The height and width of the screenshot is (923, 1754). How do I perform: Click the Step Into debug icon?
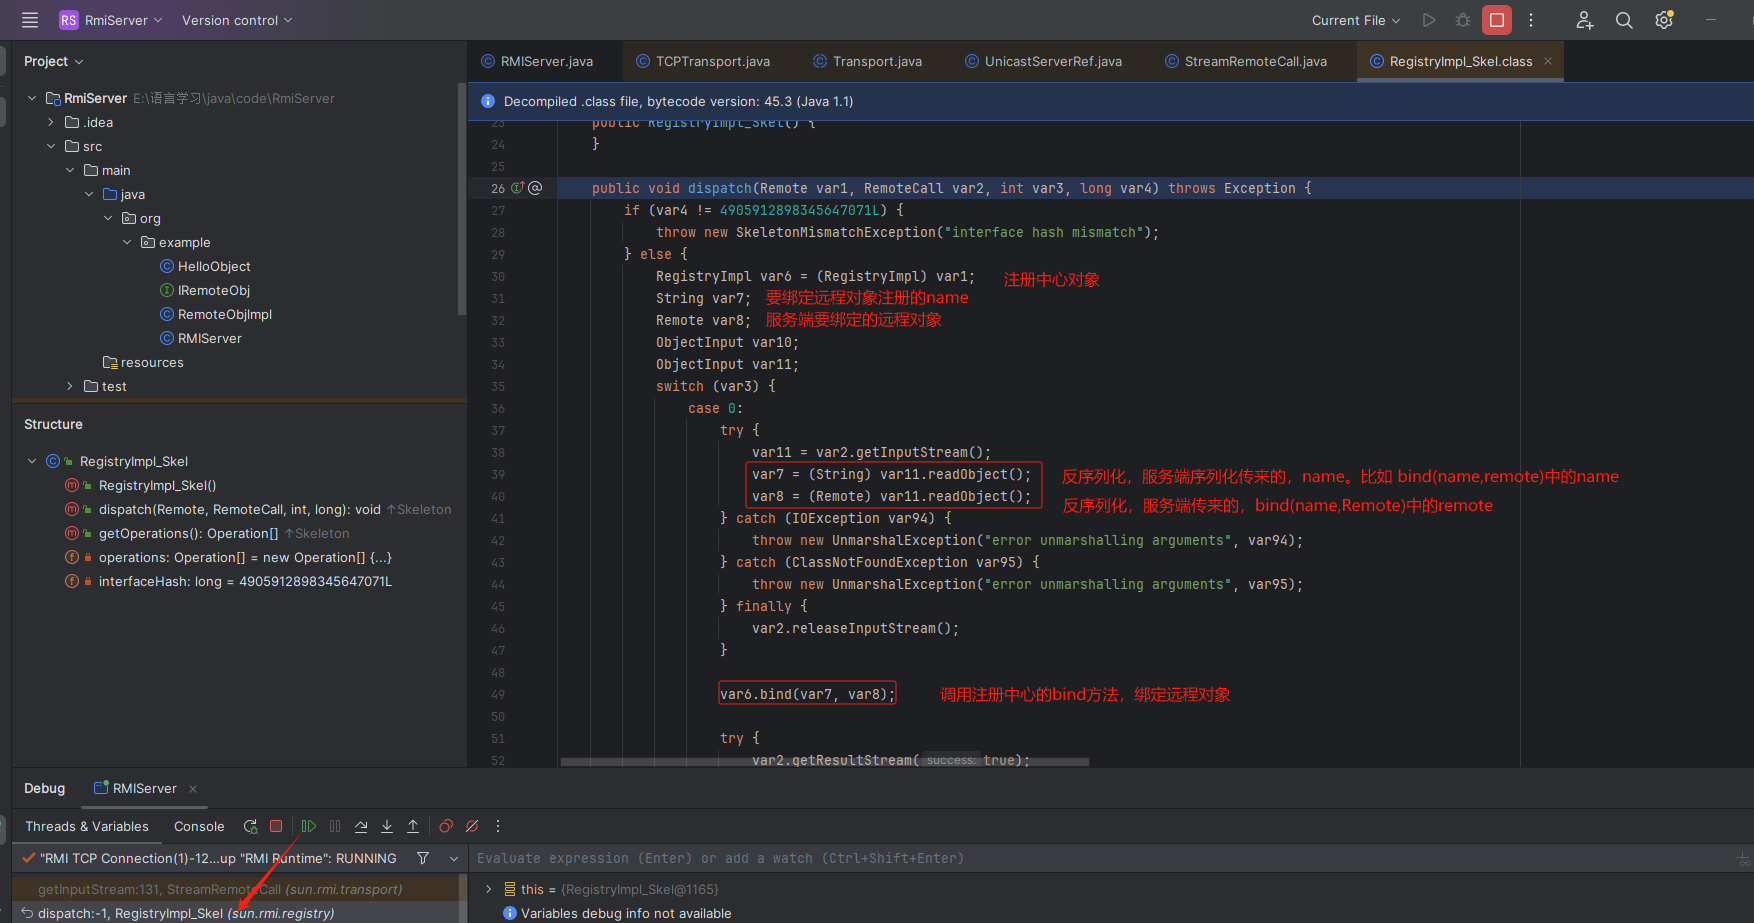[x=387, y=826]
